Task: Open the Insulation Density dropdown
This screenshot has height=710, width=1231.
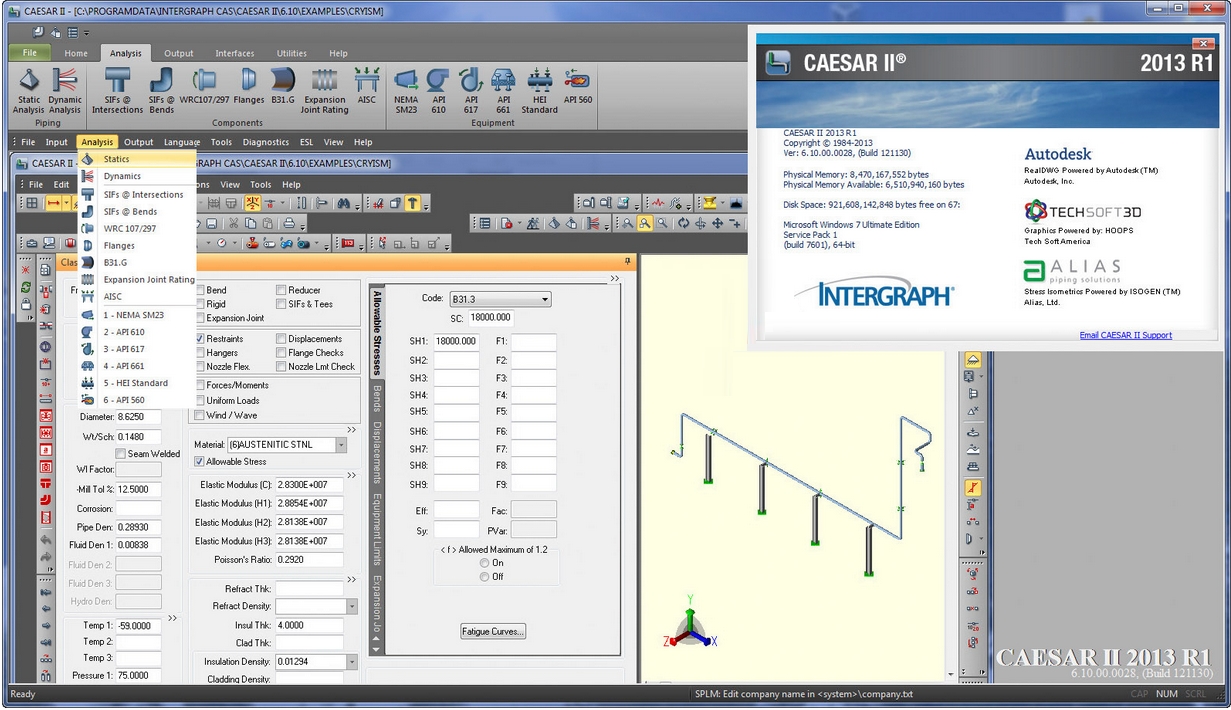Action: point(352,662)
